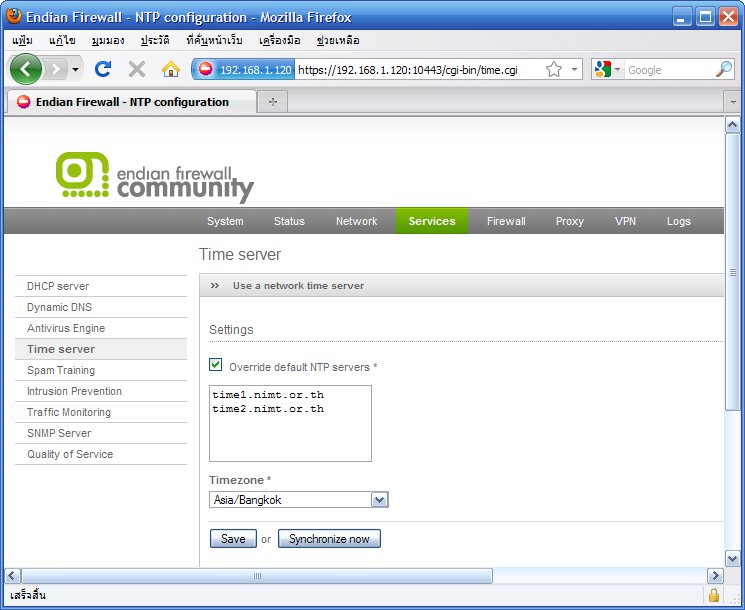The image size is (745, 610).
Task: Open the ประวัติ (History) menu
Action: pyautogui.click(x=155, y=40)
